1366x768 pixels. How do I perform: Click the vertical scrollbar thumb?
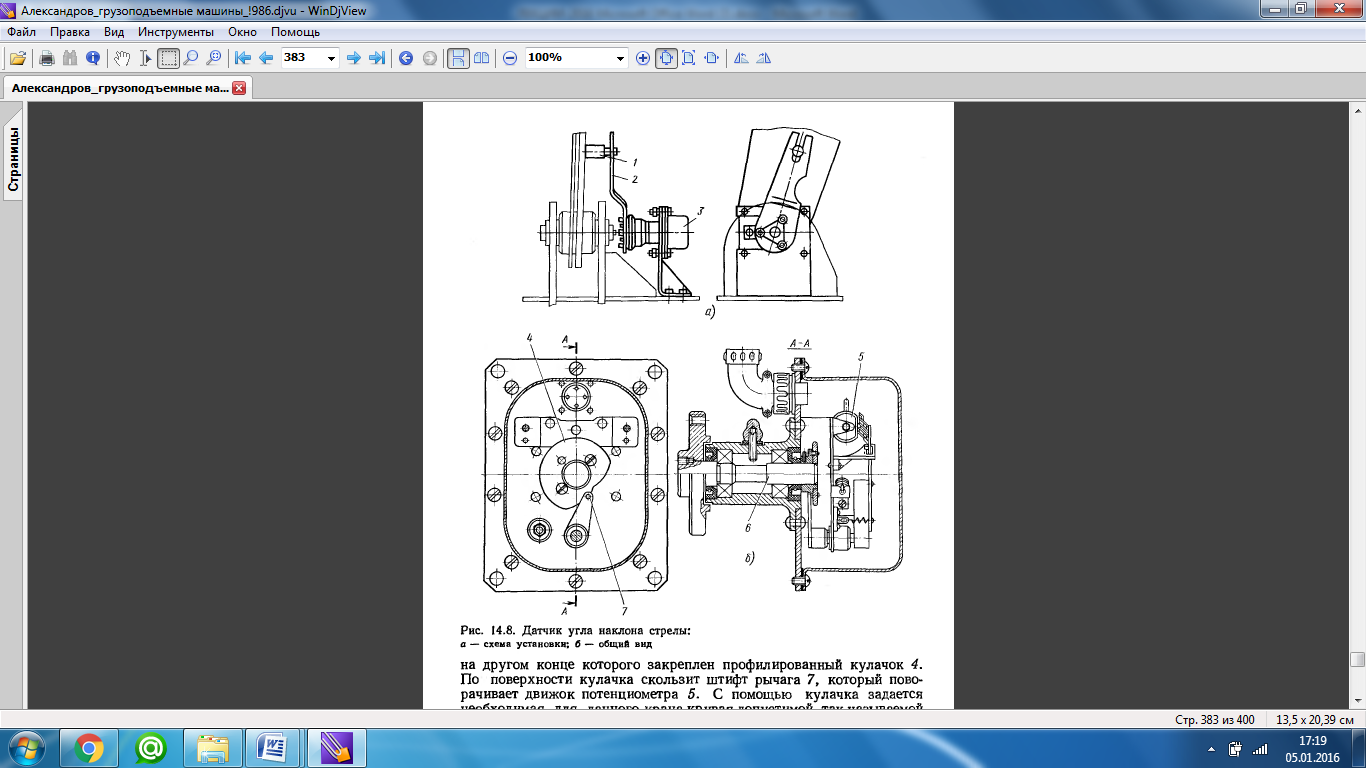pyautogui.click(x=1357, y=660)
